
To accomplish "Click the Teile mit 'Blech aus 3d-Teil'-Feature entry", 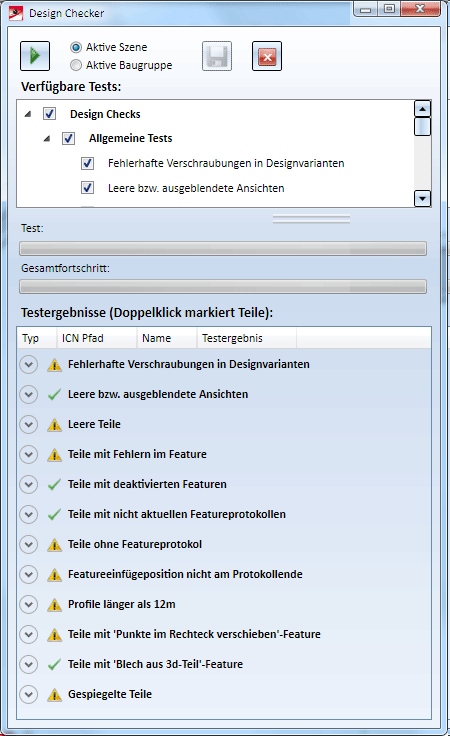I will pyautogui.click(x=155, y=664).
